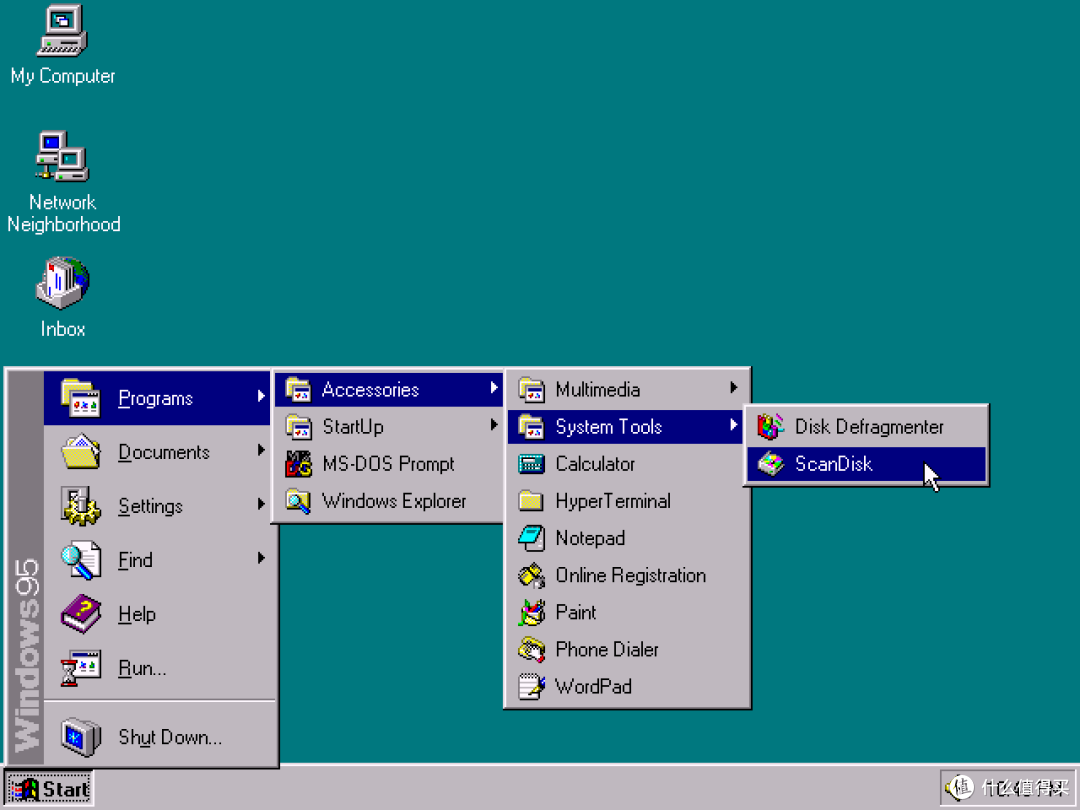
Task: Click the Programs folder icon in Start menu
Action: point(81,398)
